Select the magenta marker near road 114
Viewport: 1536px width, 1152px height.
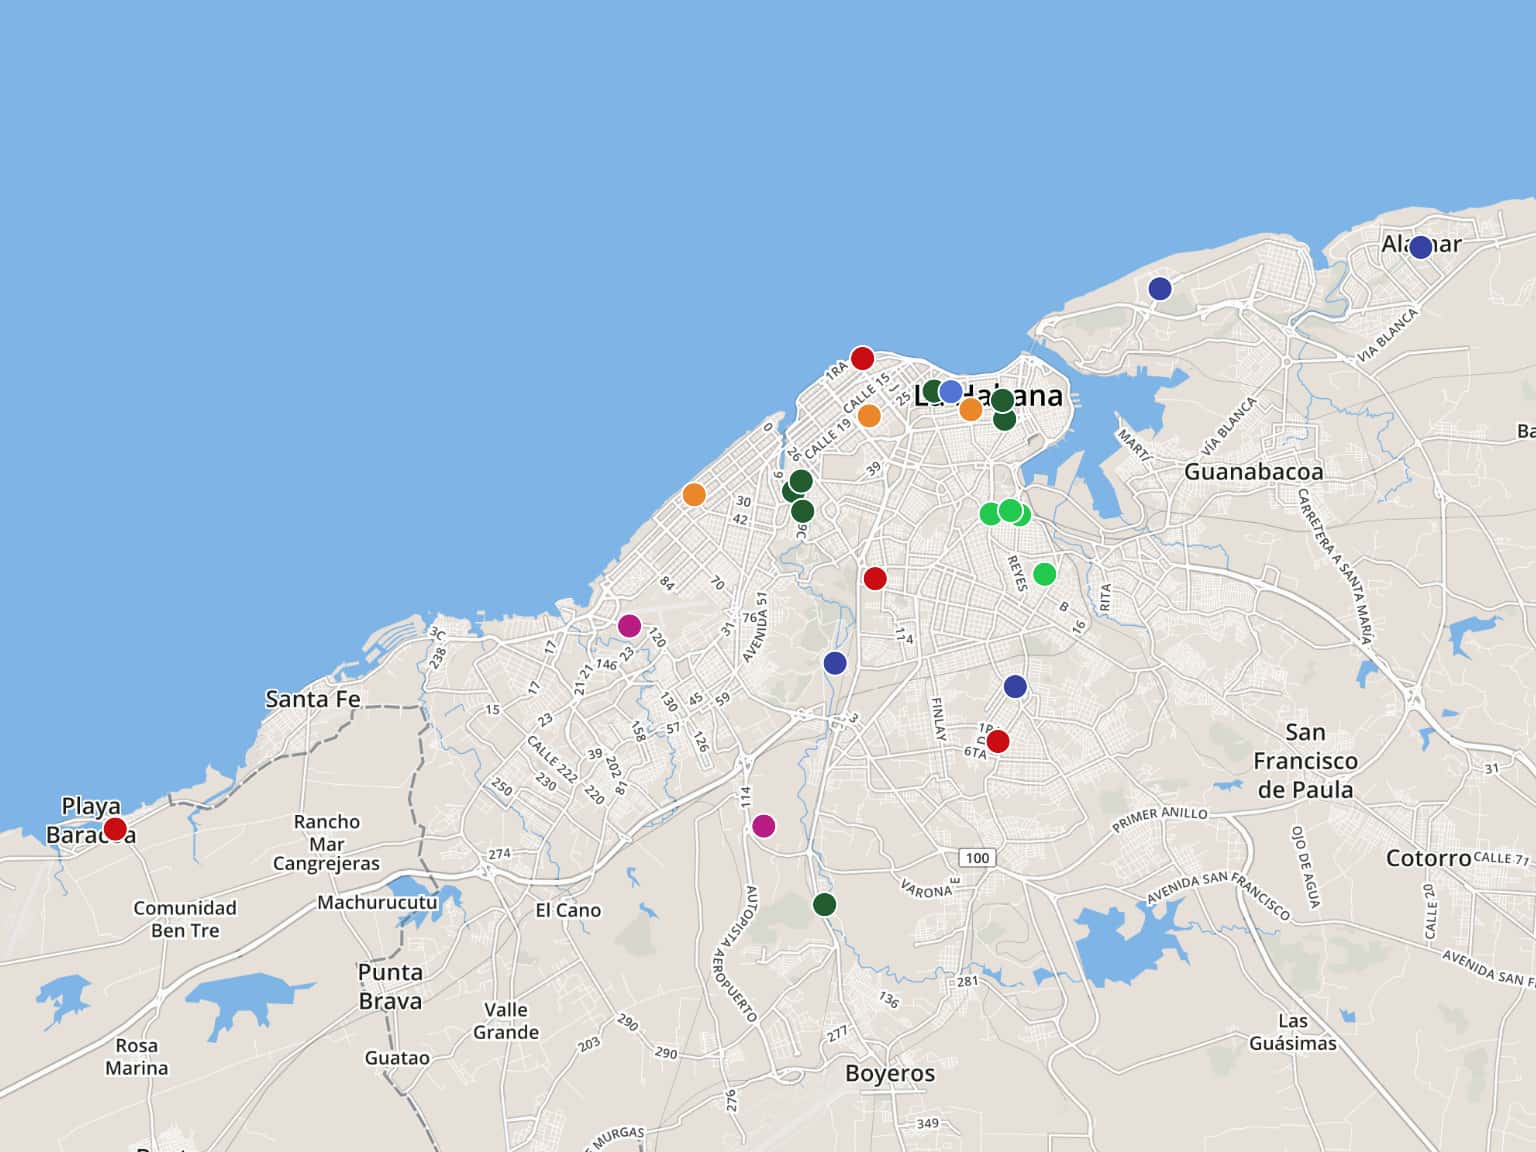tap(763, 826)
